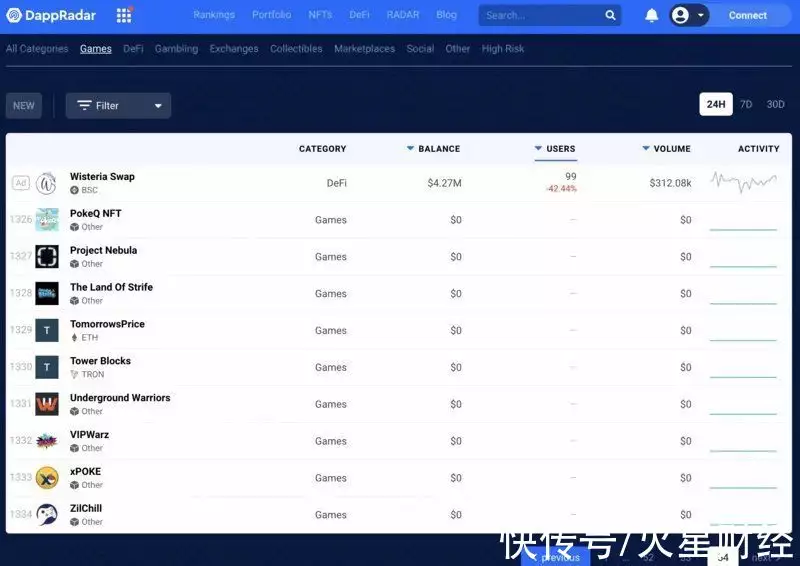Viewport: 800px width, 566px height.
Task: Switch to the 24H time range
Action: tap(716, 104)
